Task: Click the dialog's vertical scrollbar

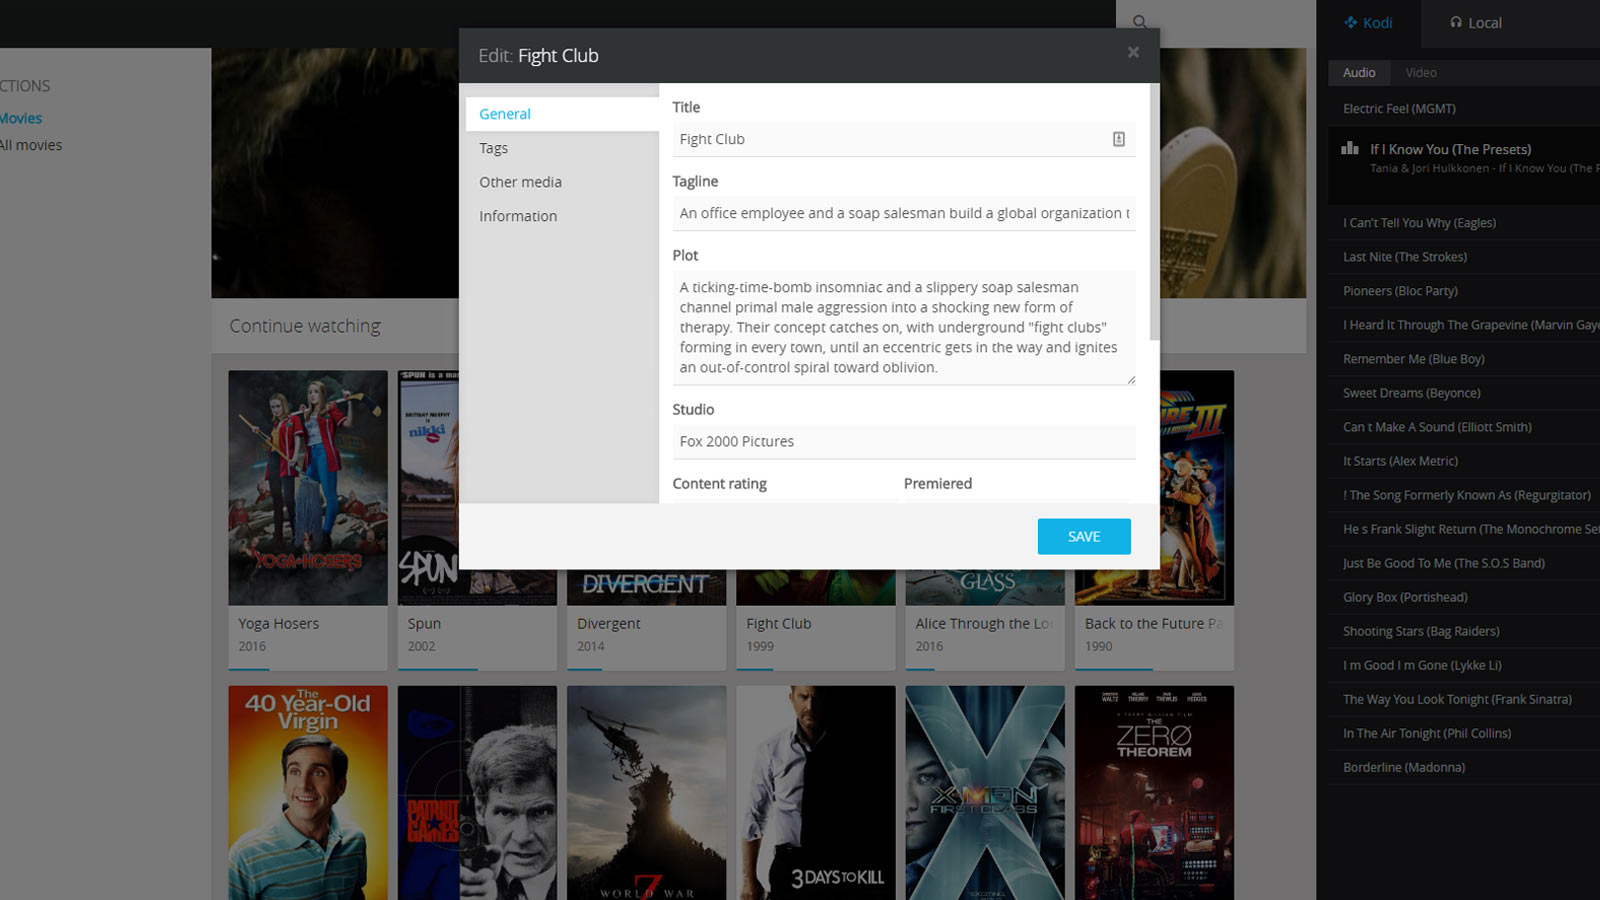Action: [x=1154, y=212]
